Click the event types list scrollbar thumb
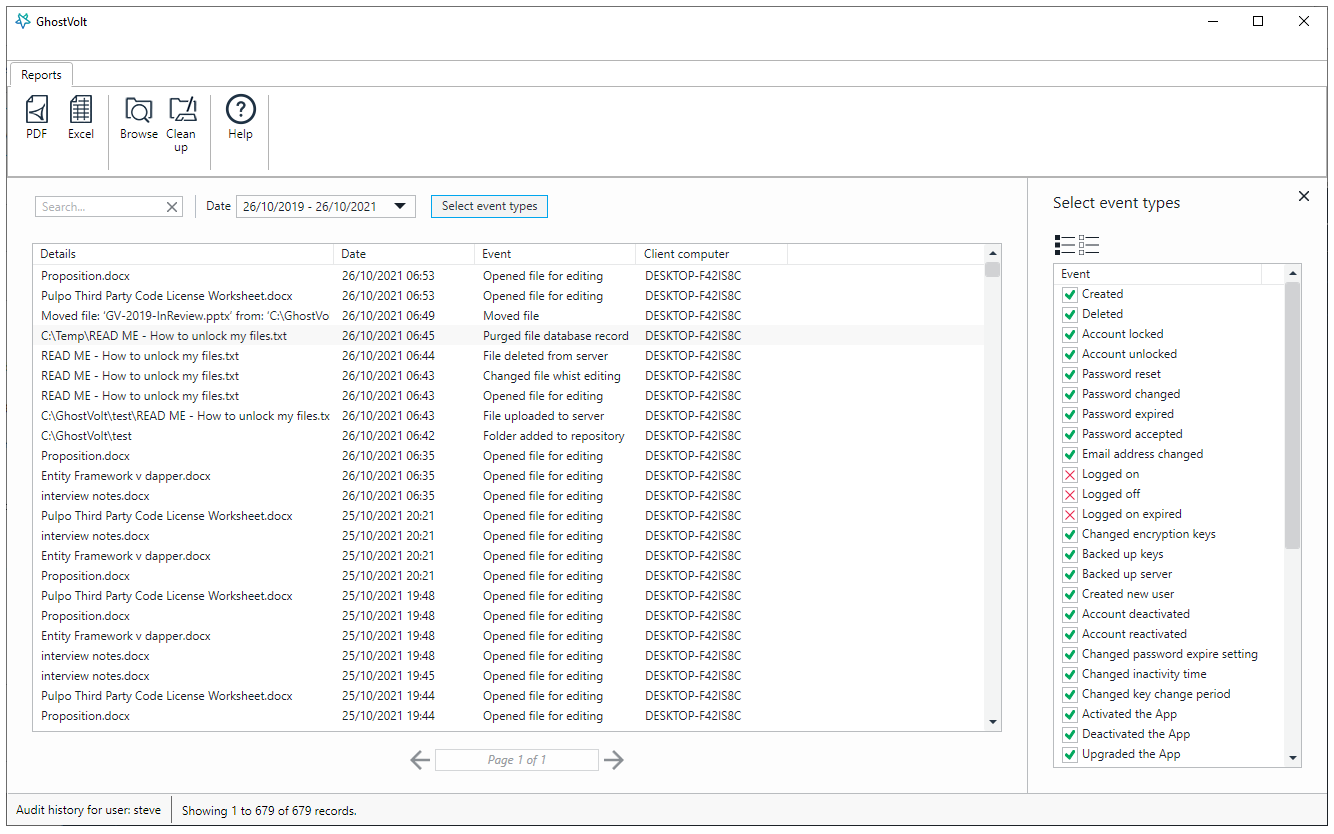This screenshot has width=1334, height=834. 1293,415
